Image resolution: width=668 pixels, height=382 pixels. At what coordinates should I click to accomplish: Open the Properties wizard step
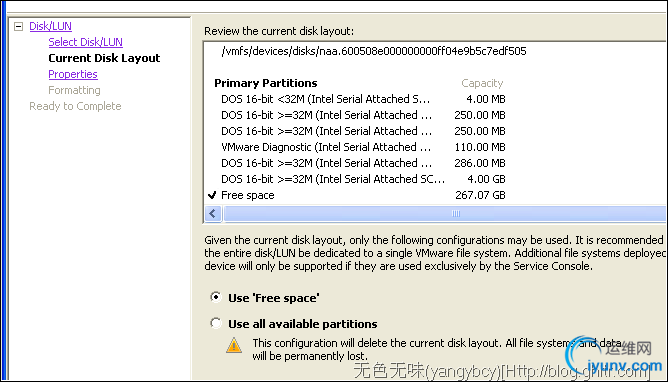tap(73, 74)
